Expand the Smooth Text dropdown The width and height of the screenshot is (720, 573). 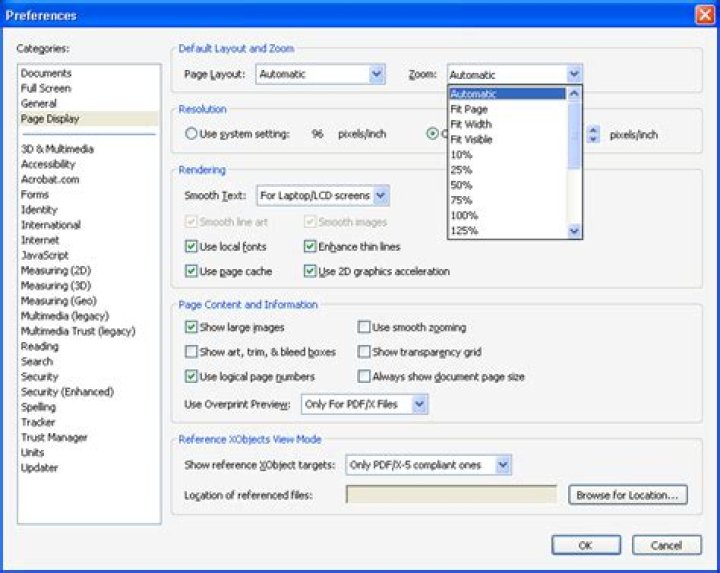coord(323,196)
